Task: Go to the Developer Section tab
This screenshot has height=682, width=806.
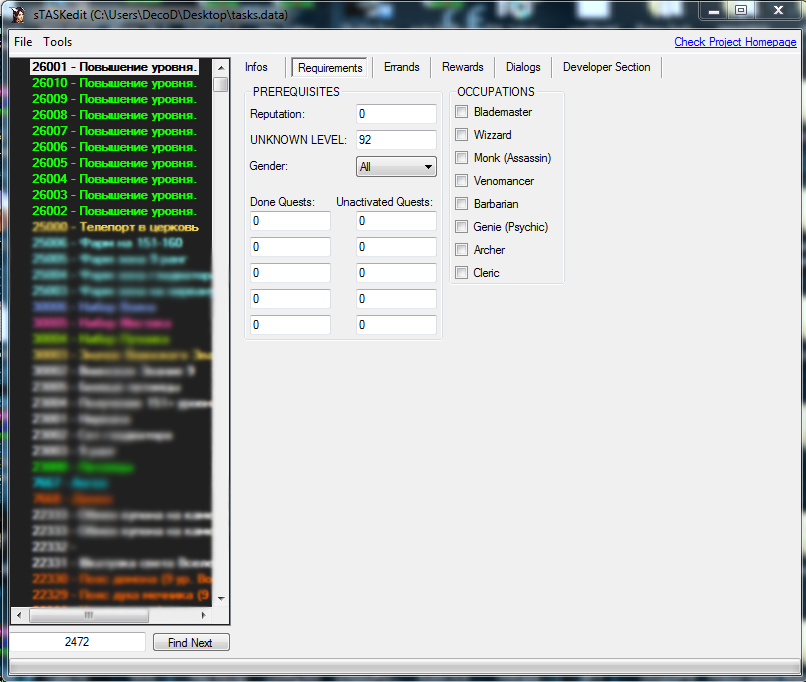Action: pos(606,67)
